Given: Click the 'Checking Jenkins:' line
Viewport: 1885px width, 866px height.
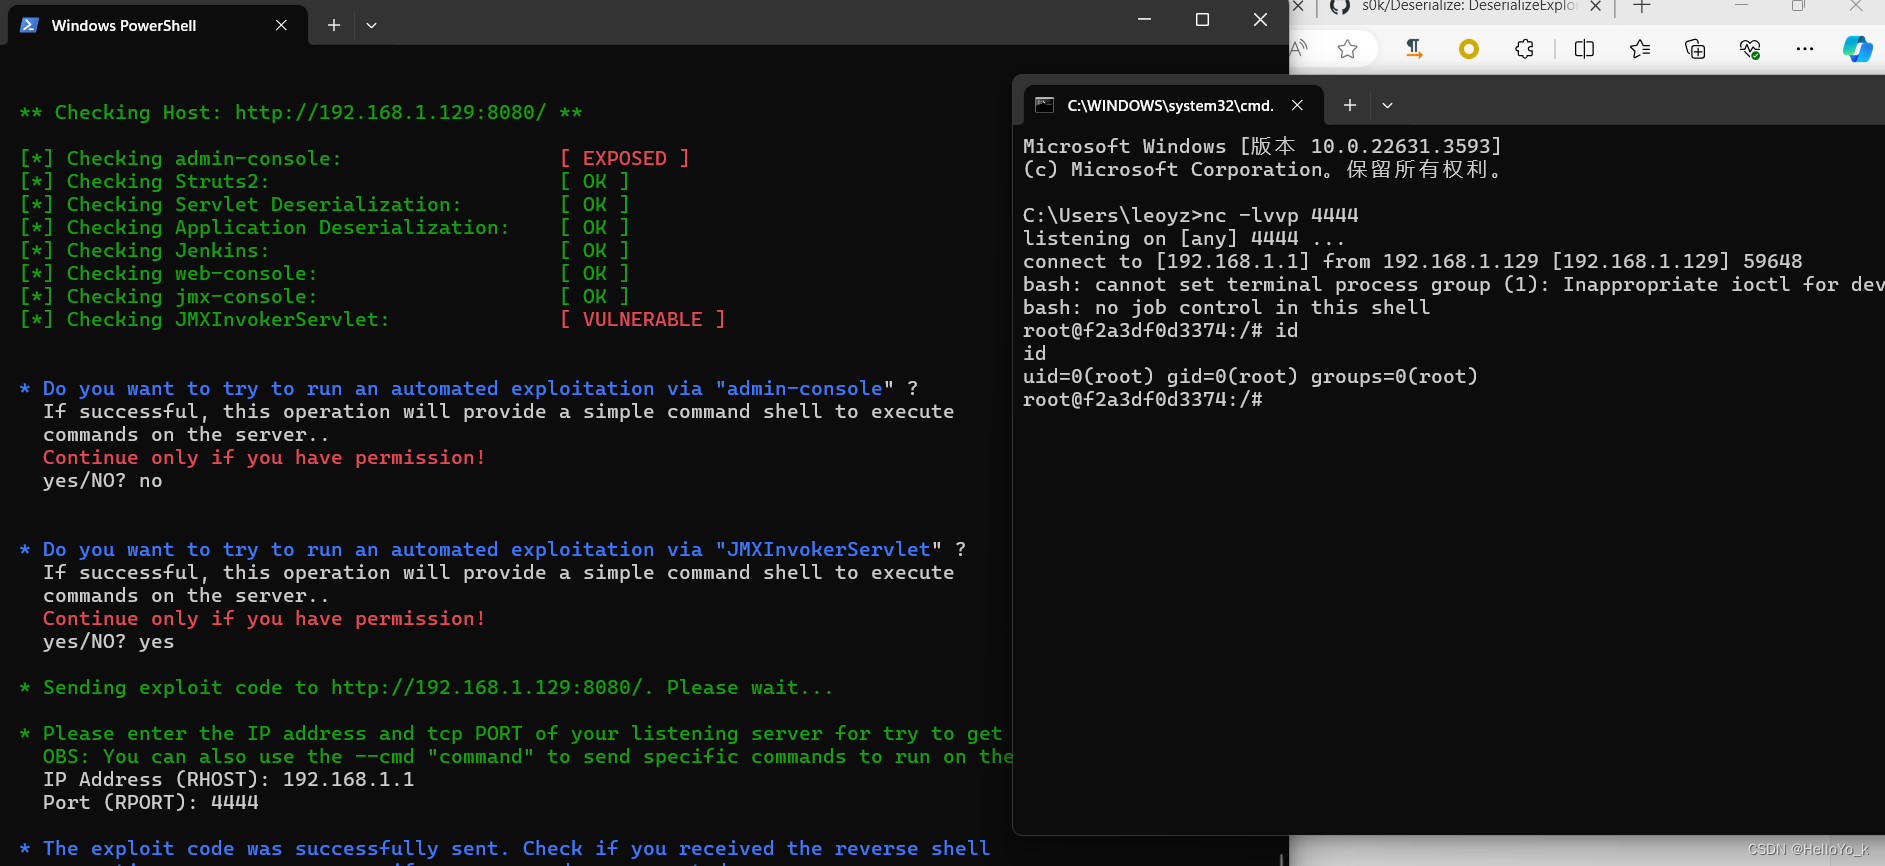Looking at the screenshot, I should (324, 250).
